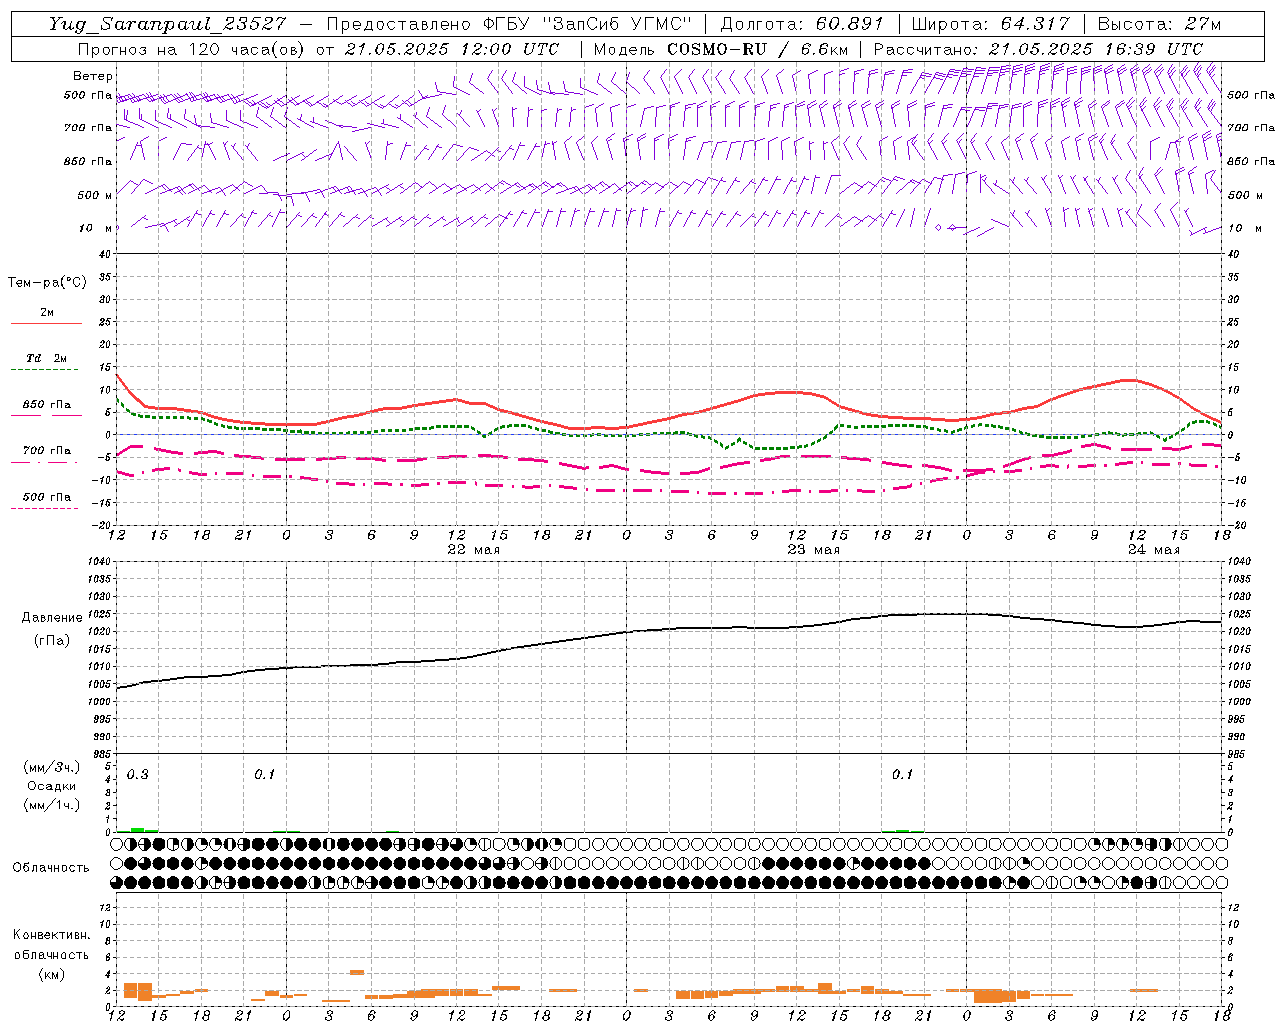Select the 'Долгота: 60.891' header field
The height and width of the screenshot is (1024, 1280).
click(802, 24)
